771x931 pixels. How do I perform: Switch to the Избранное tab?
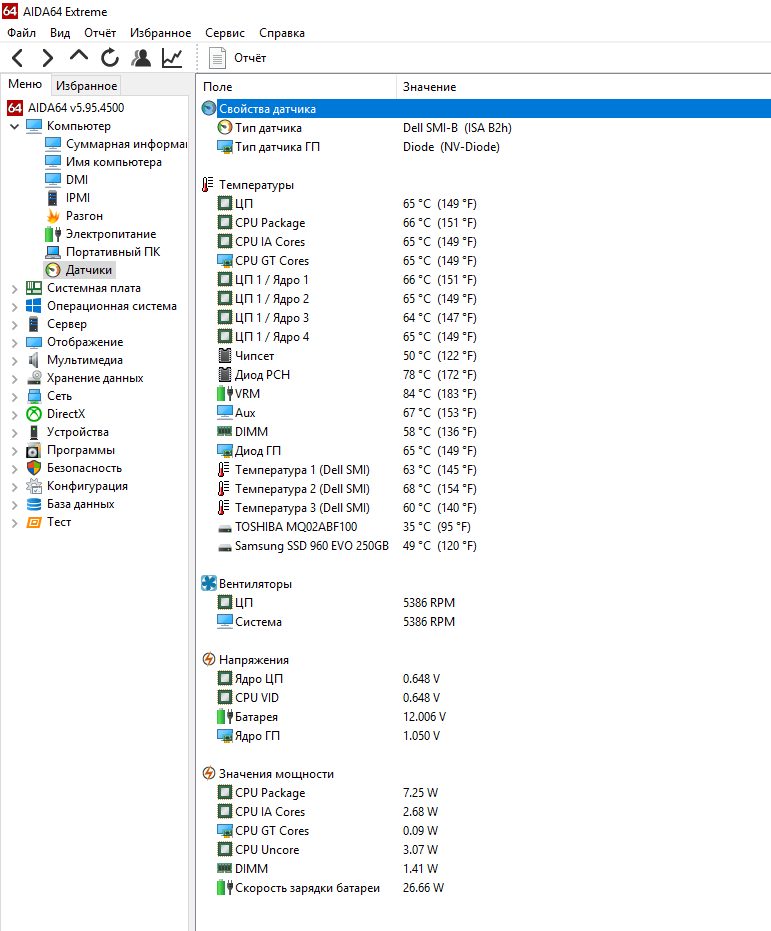click(86, 86)
